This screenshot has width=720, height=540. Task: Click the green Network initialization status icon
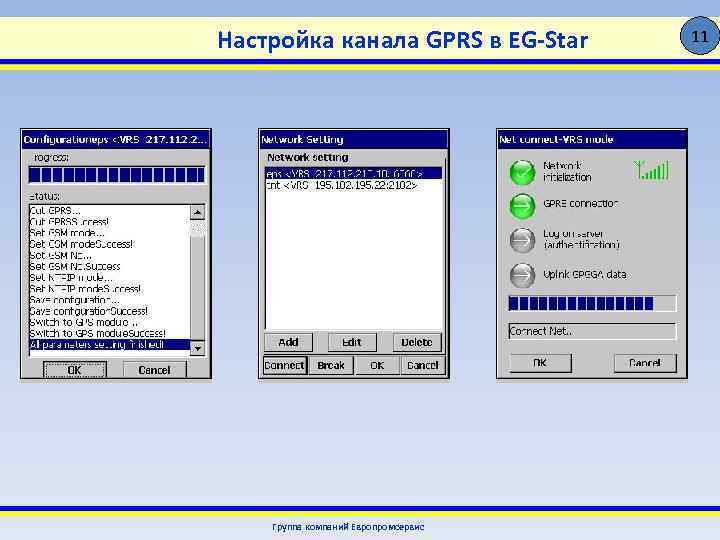coord(523,172)
